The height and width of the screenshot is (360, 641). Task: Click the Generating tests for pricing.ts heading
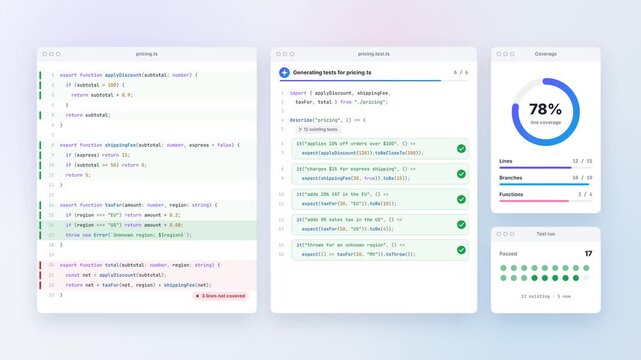point(332,72)
